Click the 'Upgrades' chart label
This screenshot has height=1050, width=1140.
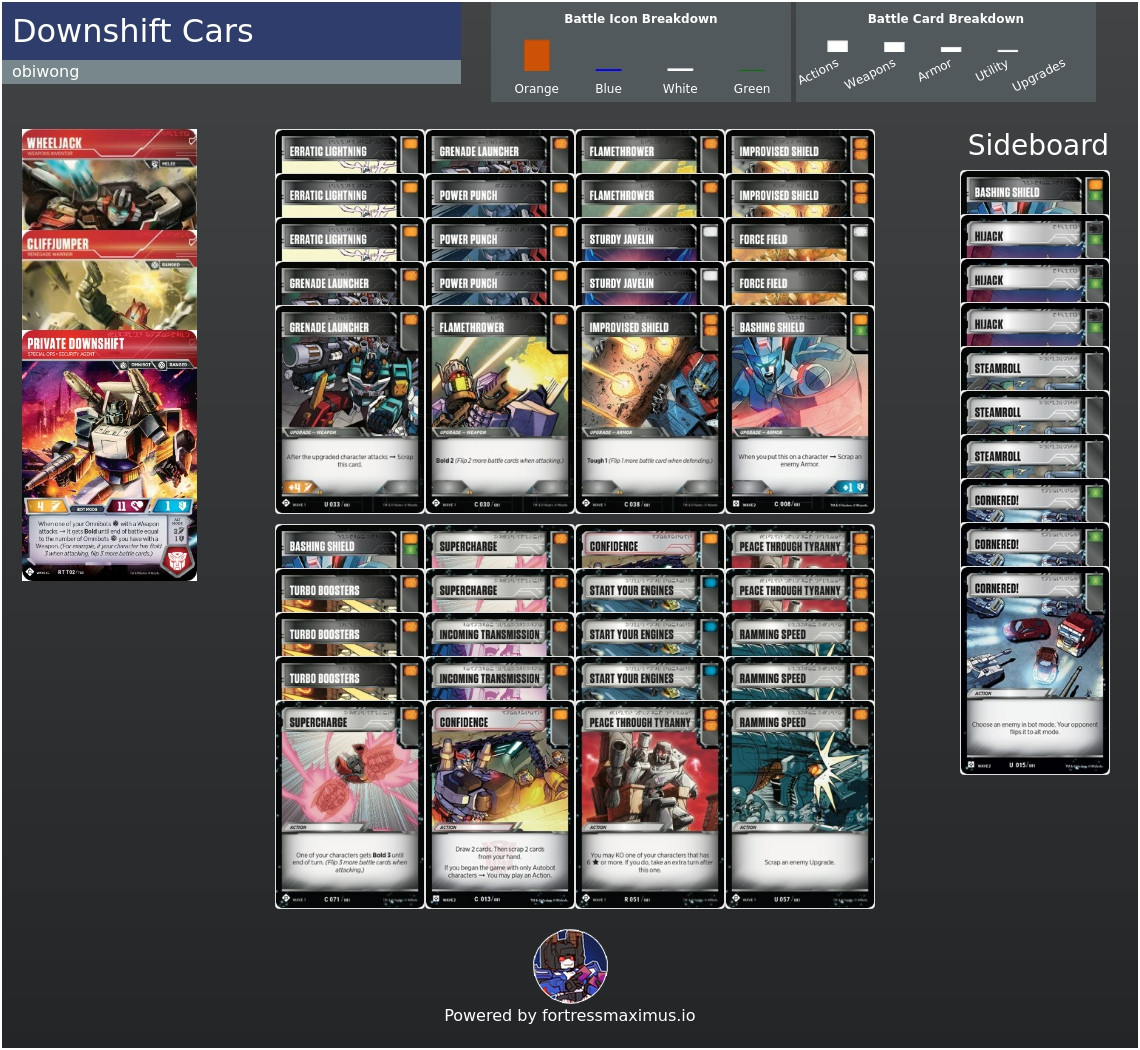pos(1038,74)
